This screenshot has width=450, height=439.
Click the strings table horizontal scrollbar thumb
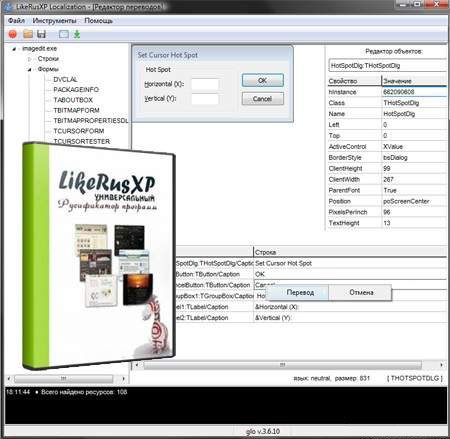pos(282,365)
